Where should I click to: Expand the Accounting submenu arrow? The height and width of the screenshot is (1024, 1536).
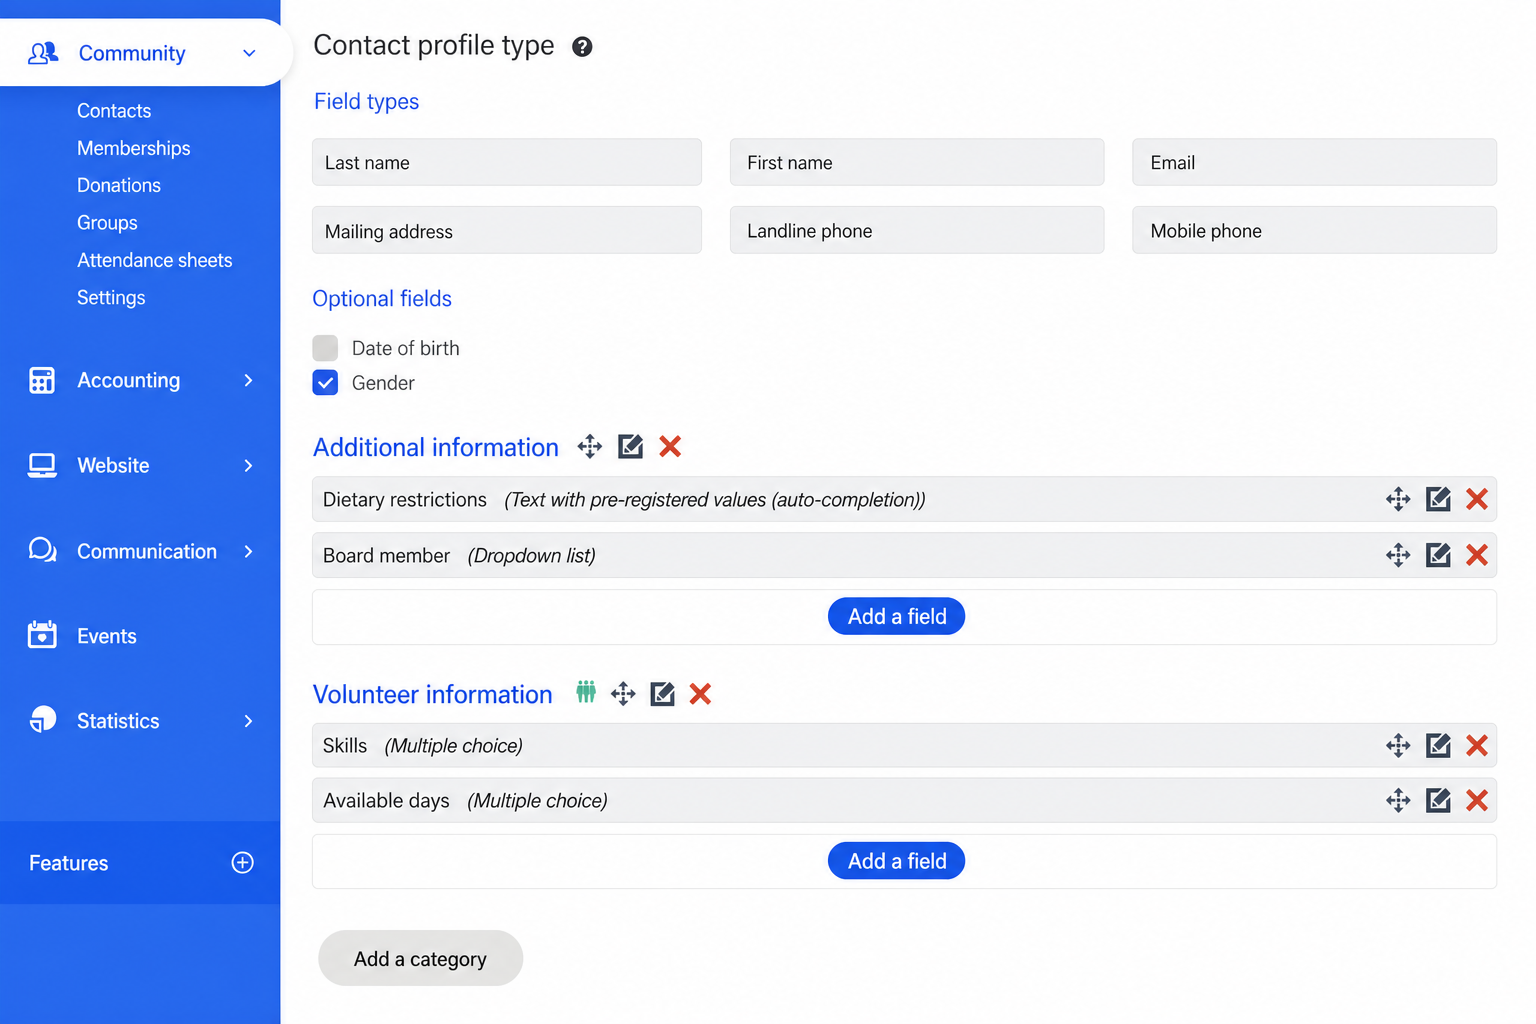(248, 380)
